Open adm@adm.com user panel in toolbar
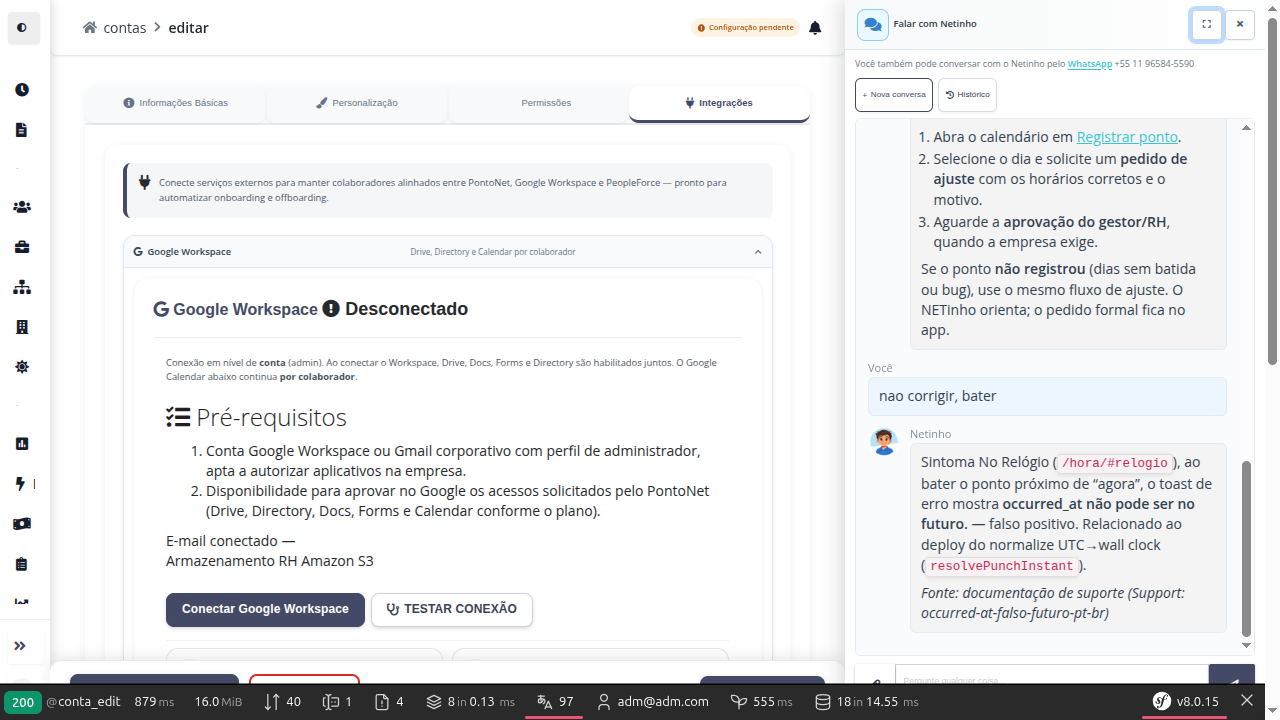 (x=653, y=702)
